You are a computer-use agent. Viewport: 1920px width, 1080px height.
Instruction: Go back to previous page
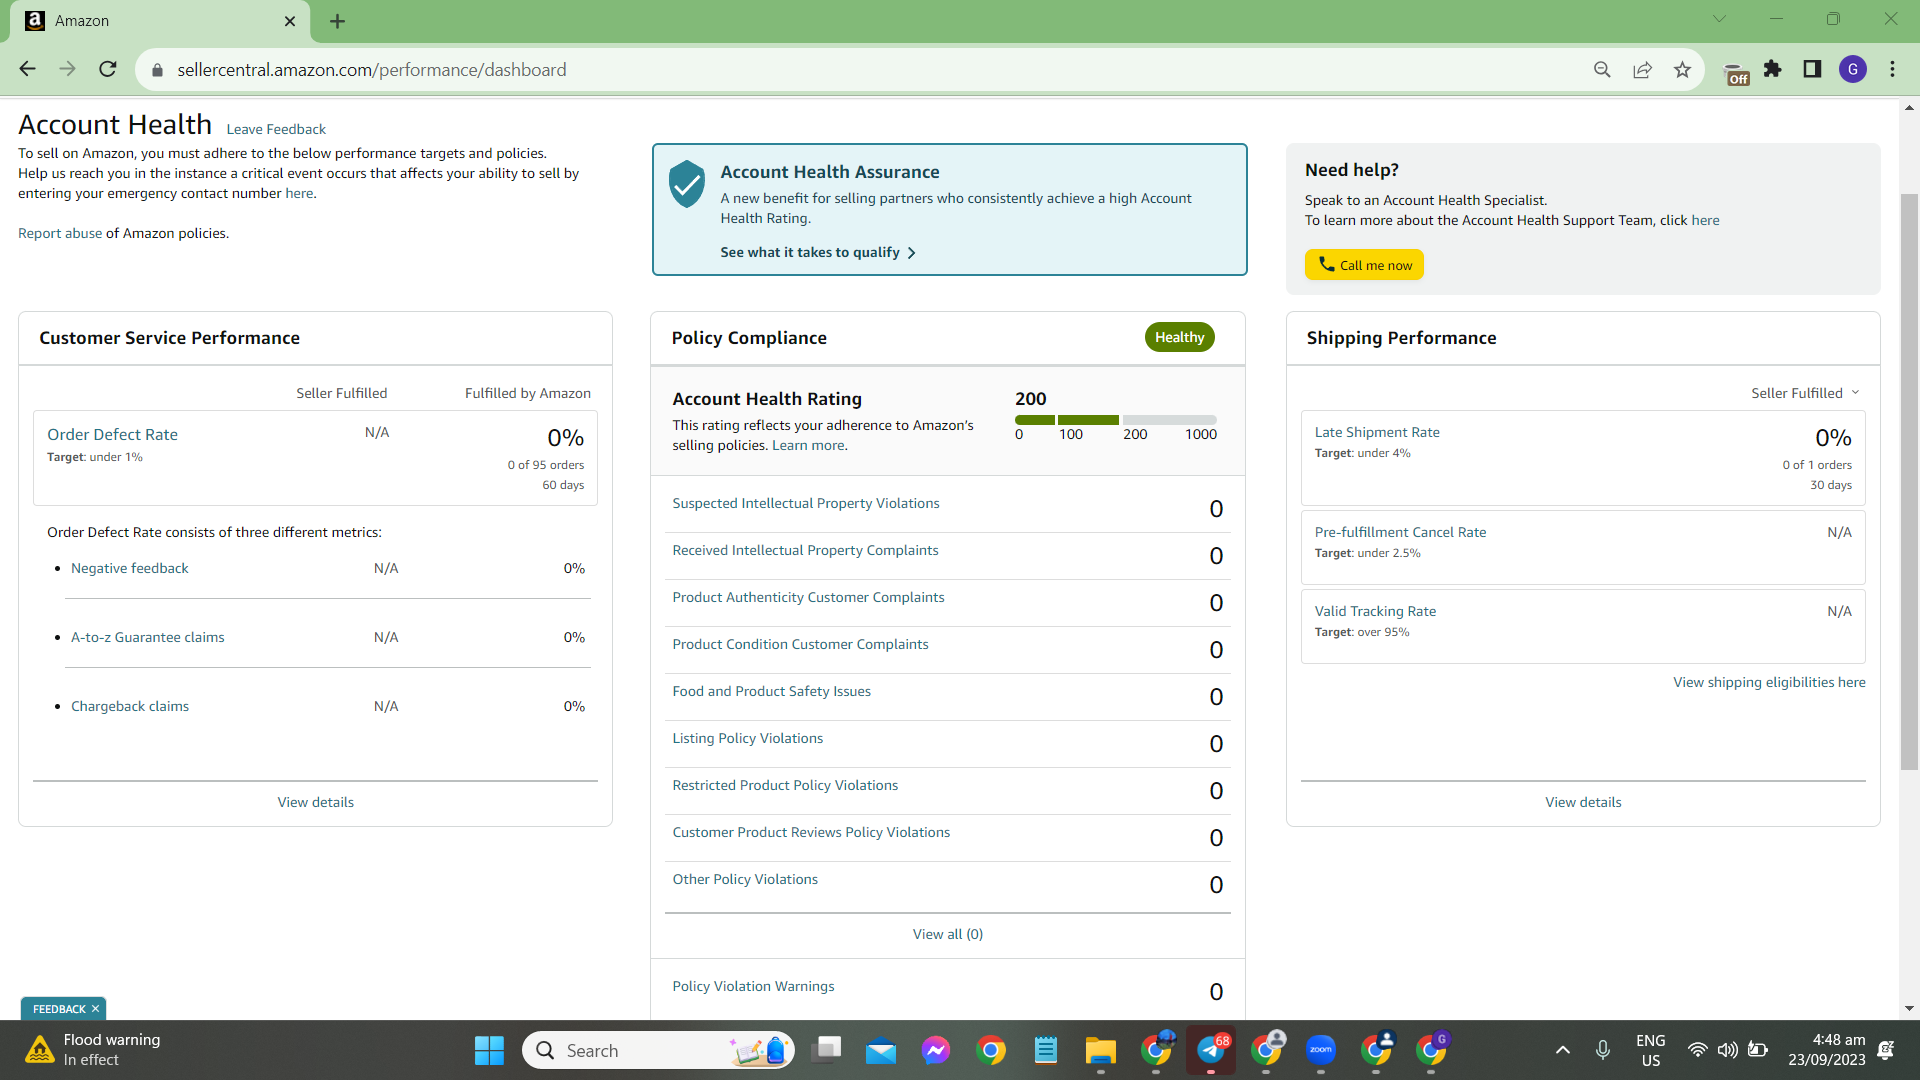point(27,69)
